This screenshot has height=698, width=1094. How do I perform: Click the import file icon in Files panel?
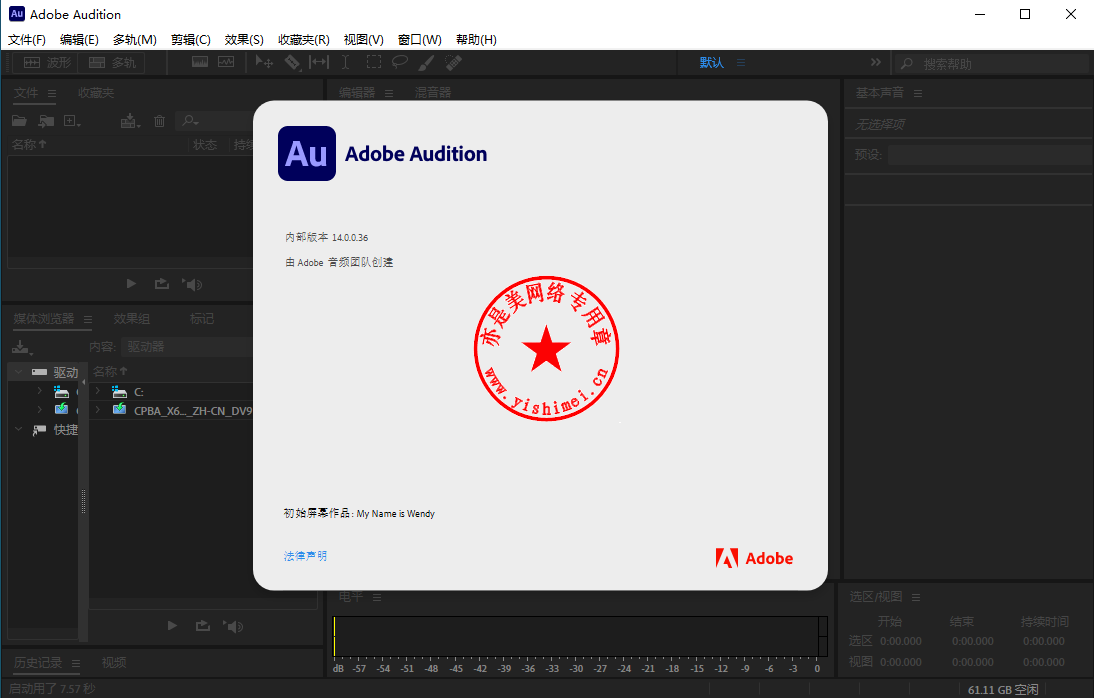click(x=46, y=121)
